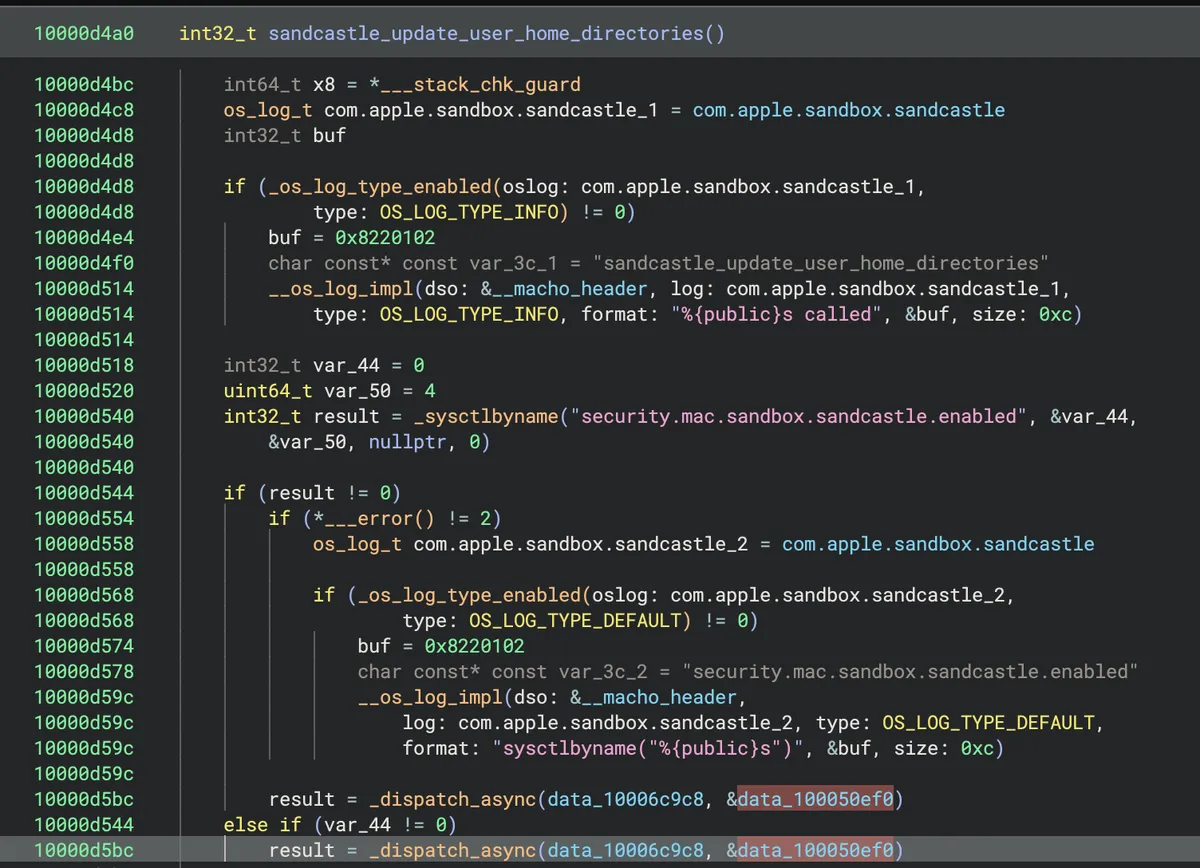This screenshot has width=1200, height=868.
Task: Click the nullptr argument in sysctlbyname call
Action: point(407,442)
